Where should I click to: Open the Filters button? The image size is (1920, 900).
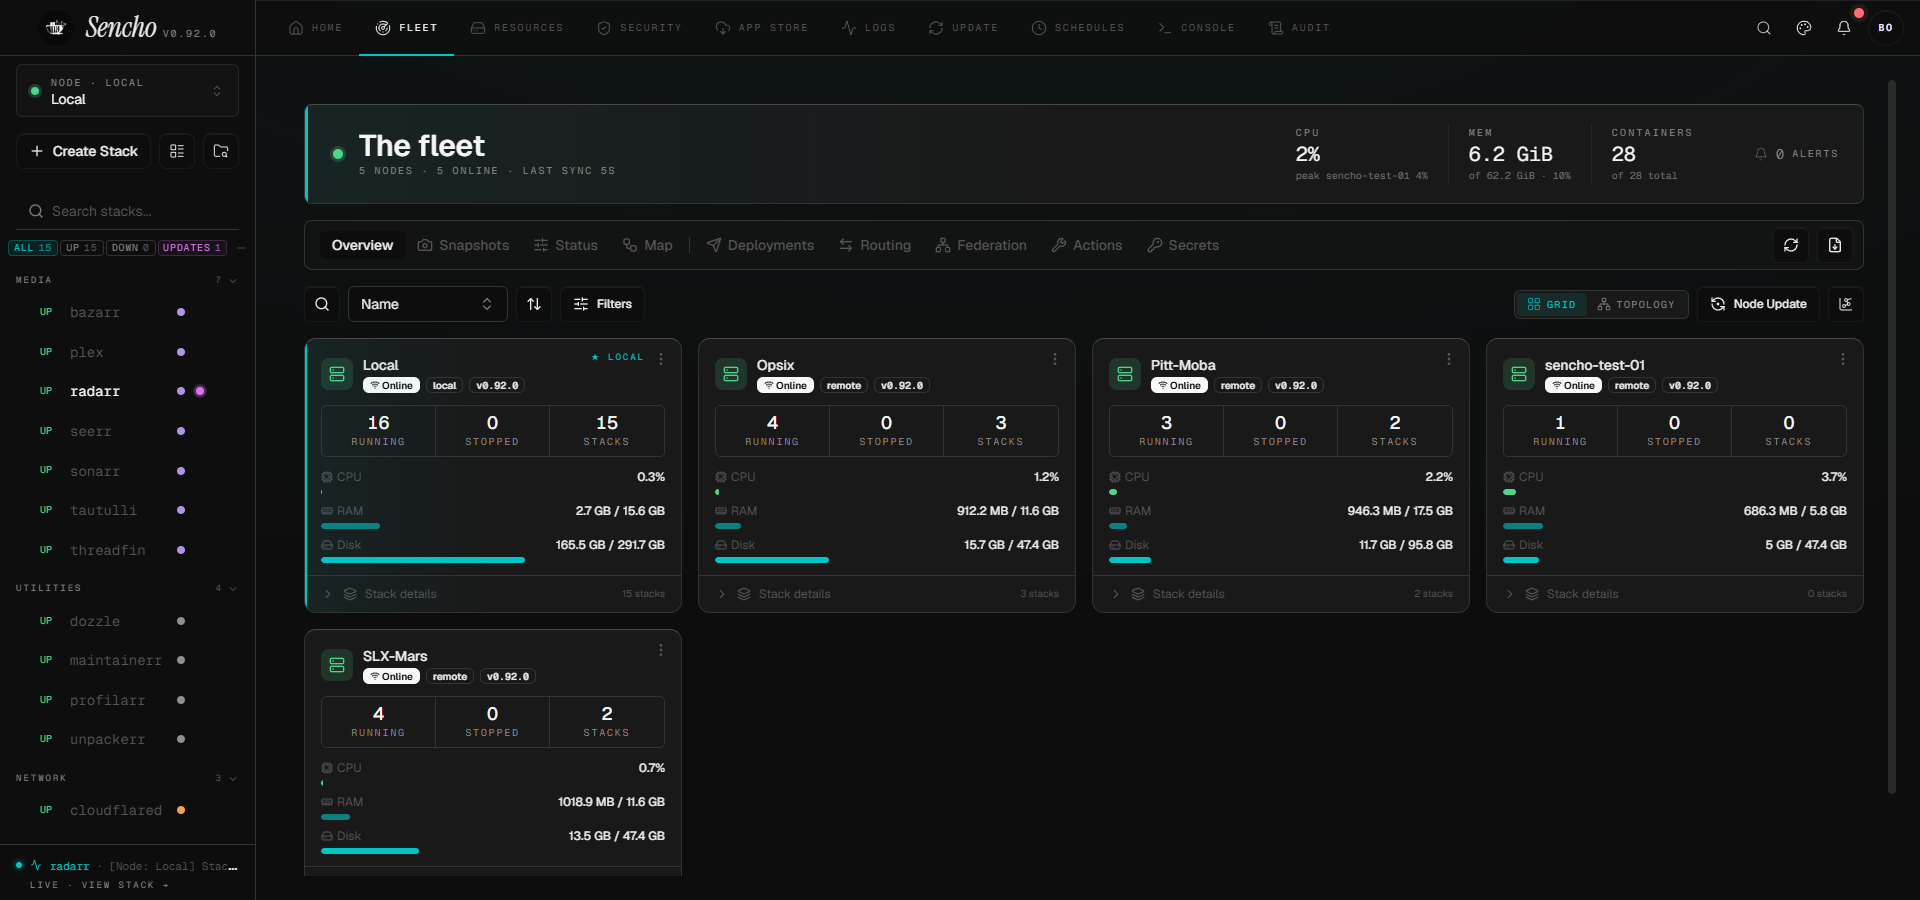pyautogui.click(x=603, y=304)
